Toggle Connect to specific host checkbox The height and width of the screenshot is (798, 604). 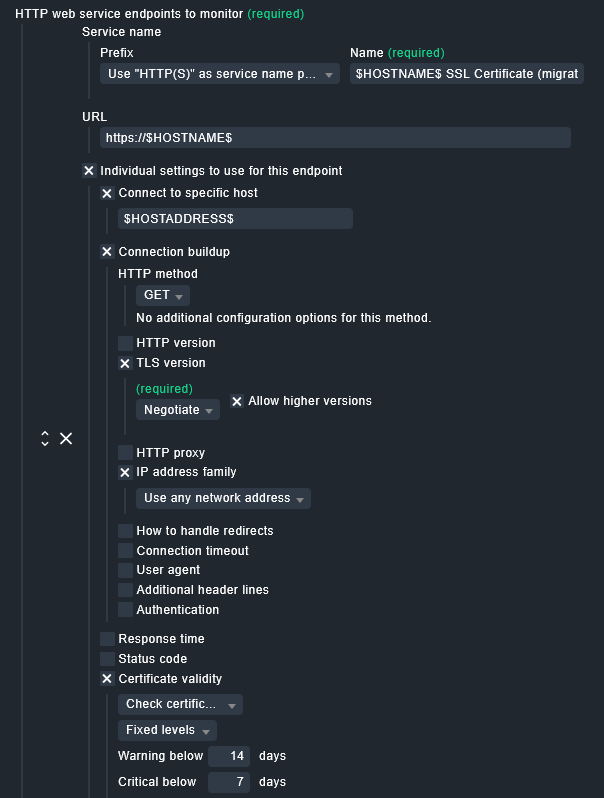point(107,193)
